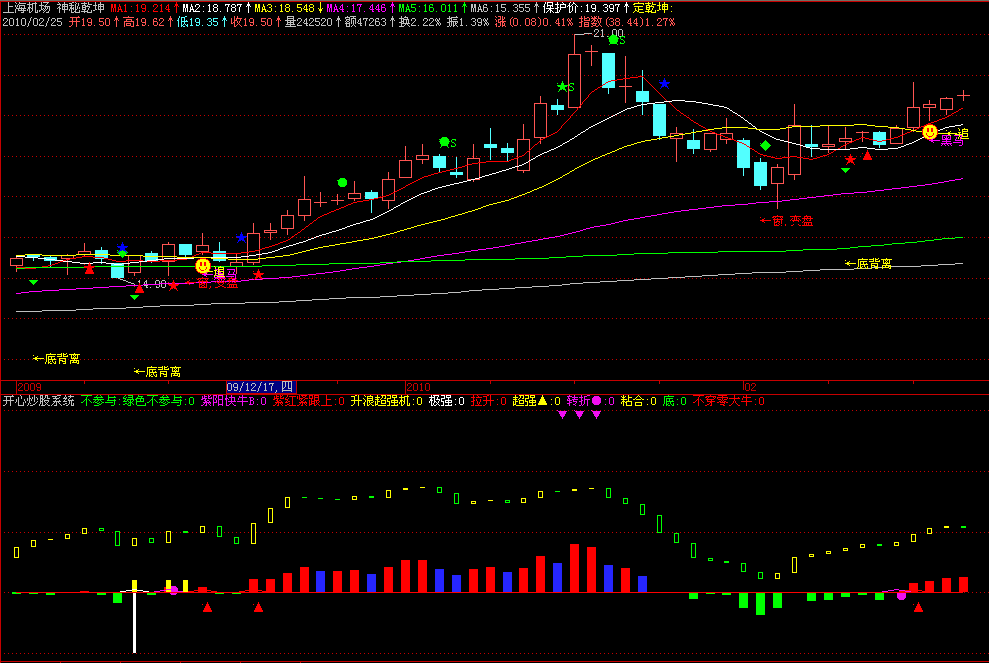Image resolution: width=989 pixels, height=663 pixels.
Task: Click the 2010 year marker on time axis
Action: point(418,386)
